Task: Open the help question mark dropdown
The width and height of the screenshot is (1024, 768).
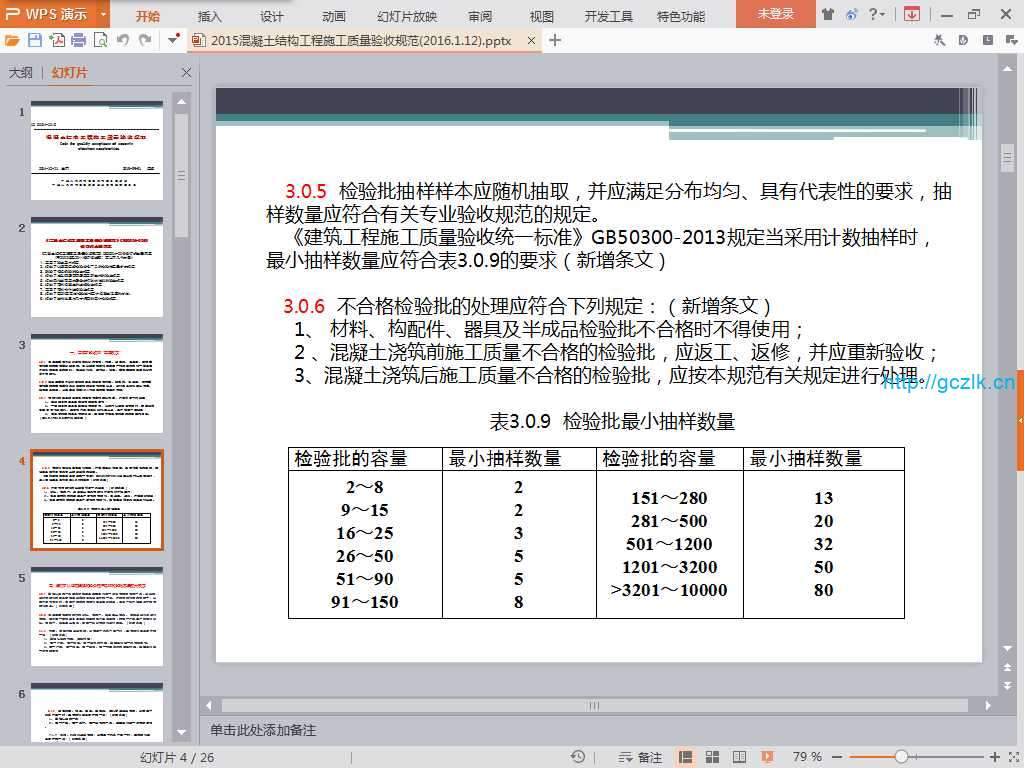Action: [x=878, y=14]
